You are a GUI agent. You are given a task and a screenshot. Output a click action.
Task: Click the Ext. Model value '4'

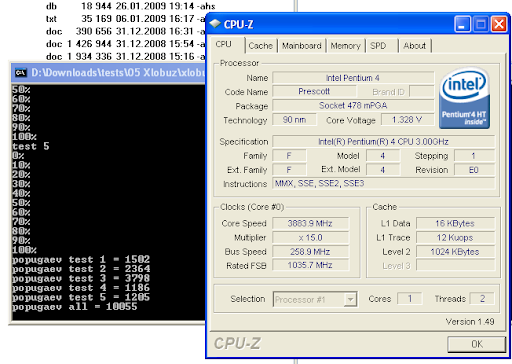[x=383, y=170]
